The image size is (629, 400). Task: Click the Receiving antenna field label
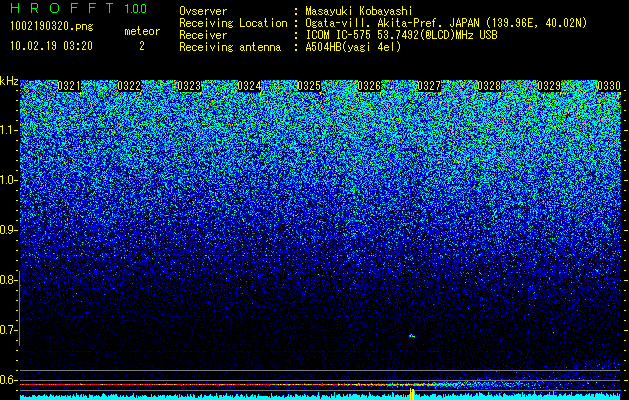[230, 47]
